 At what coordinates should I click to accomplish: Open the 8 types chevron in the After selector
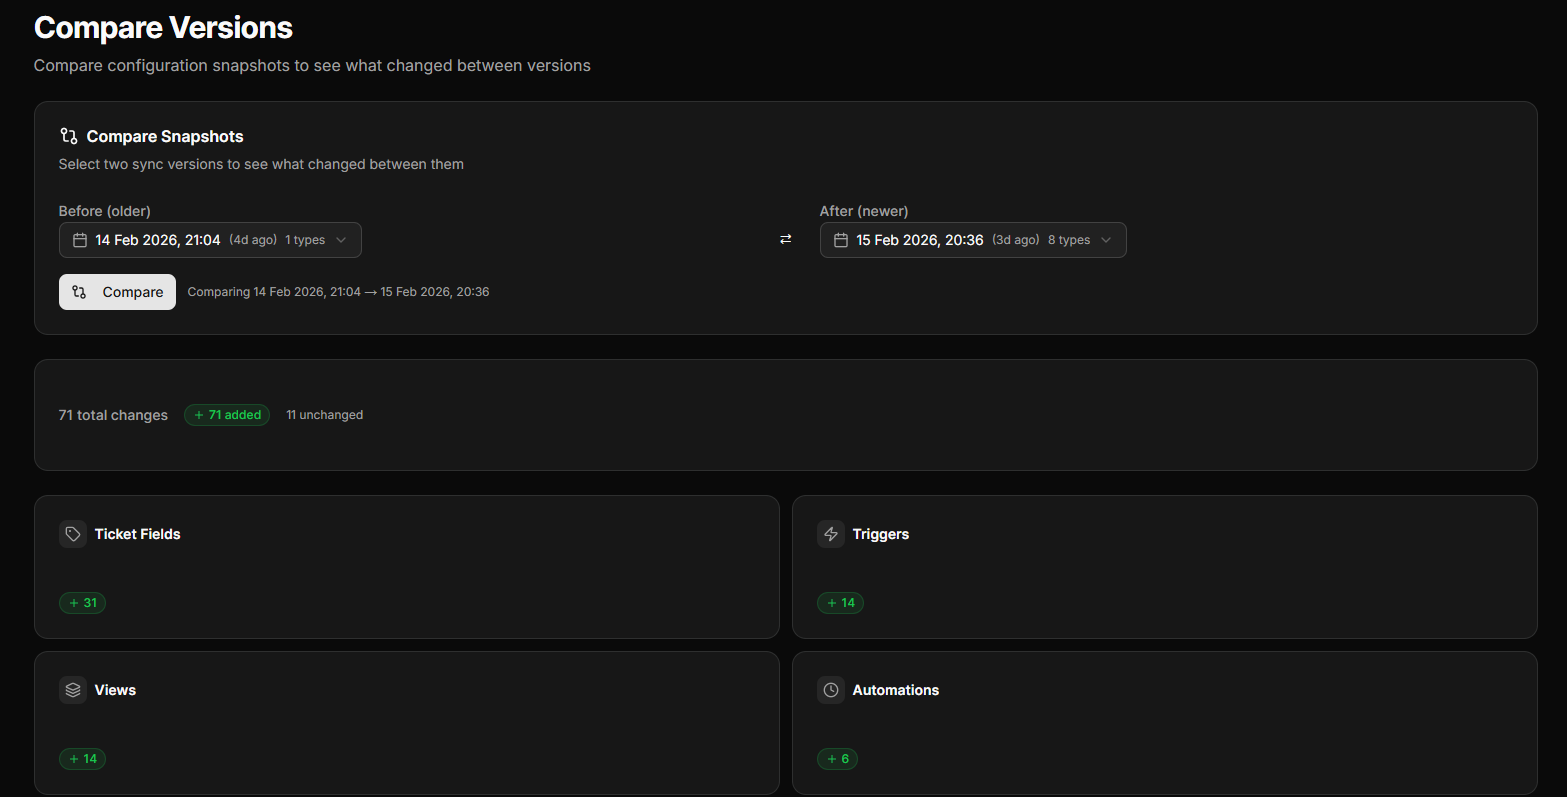[x=1106, y=239]
